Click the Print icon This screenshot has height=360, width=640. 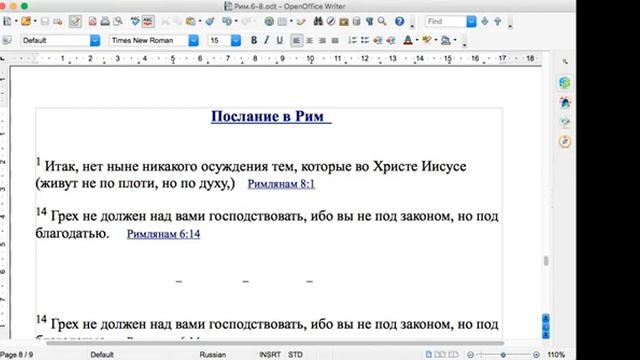(105, 21)
